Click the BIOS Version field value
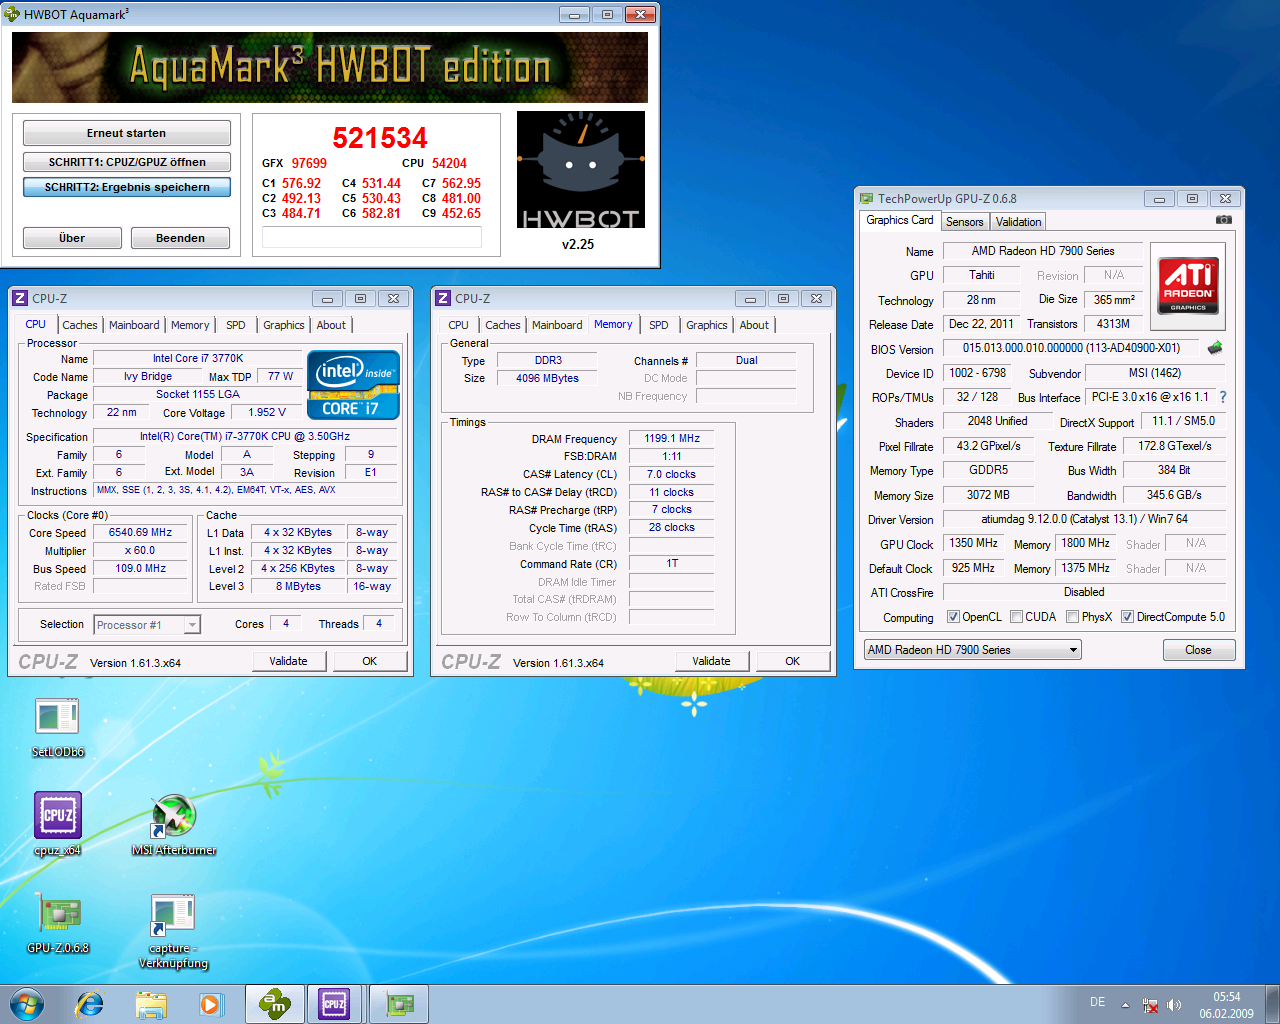Screen dimensions: 1280x1024 [x=1072, y=349]
